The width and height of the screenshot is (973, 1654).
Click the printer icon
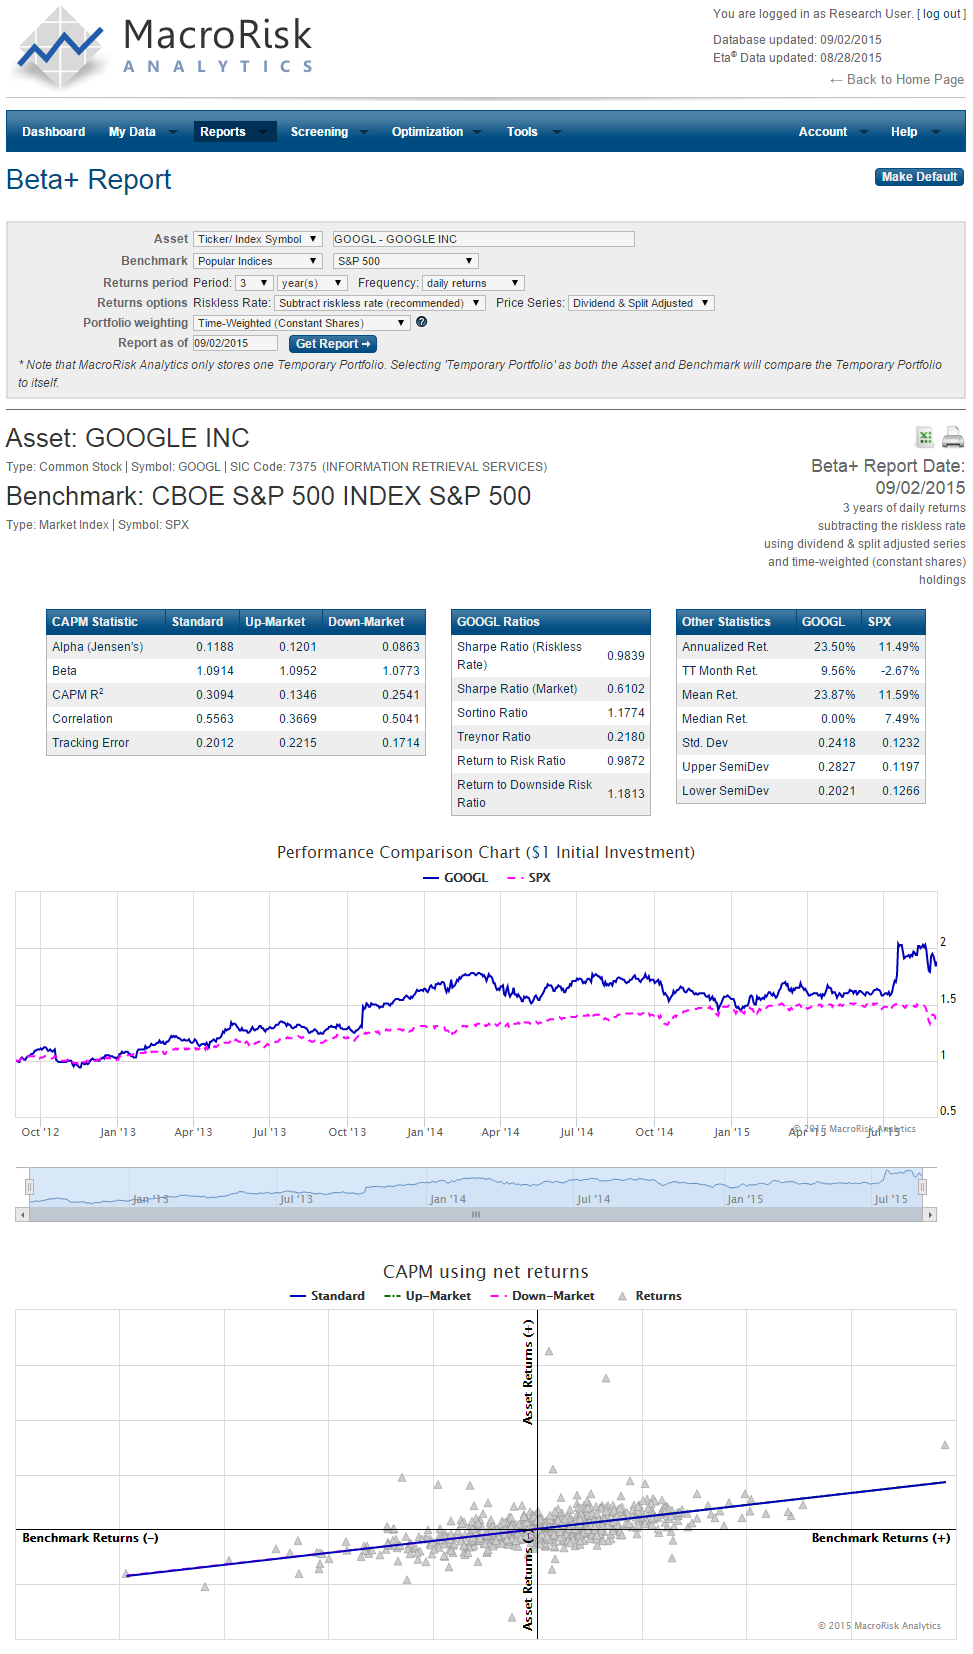point(953,437)
